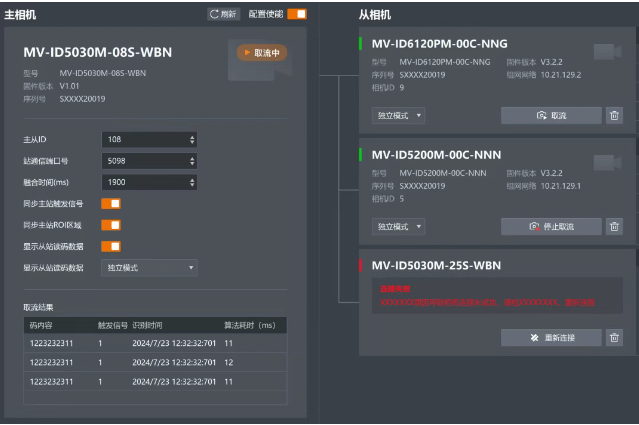Click 停止取流 for MV-ID5200M-00C-NNN

tap(551, 227)
